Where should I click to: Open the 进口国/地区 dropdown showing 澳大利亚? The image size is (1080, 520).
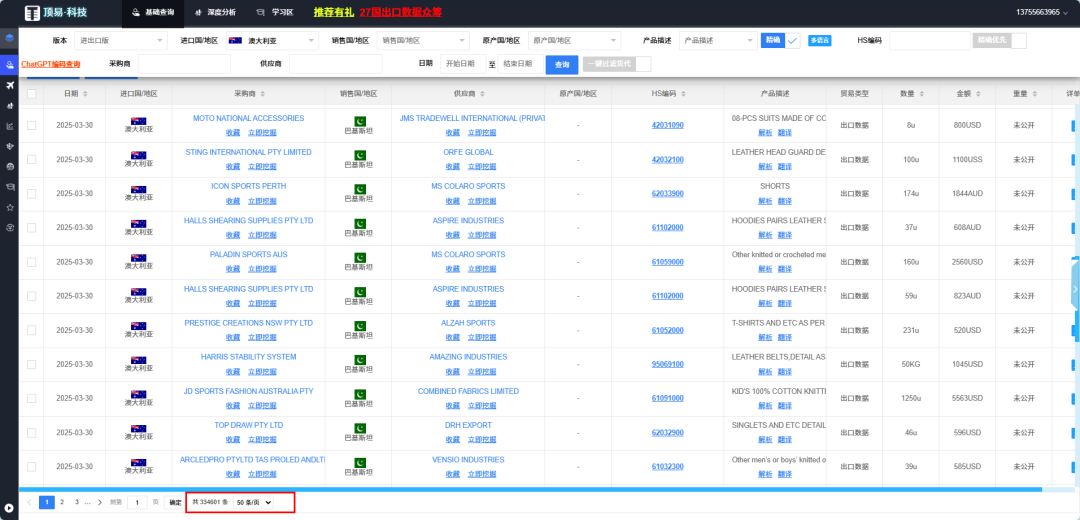click(272, 41)
